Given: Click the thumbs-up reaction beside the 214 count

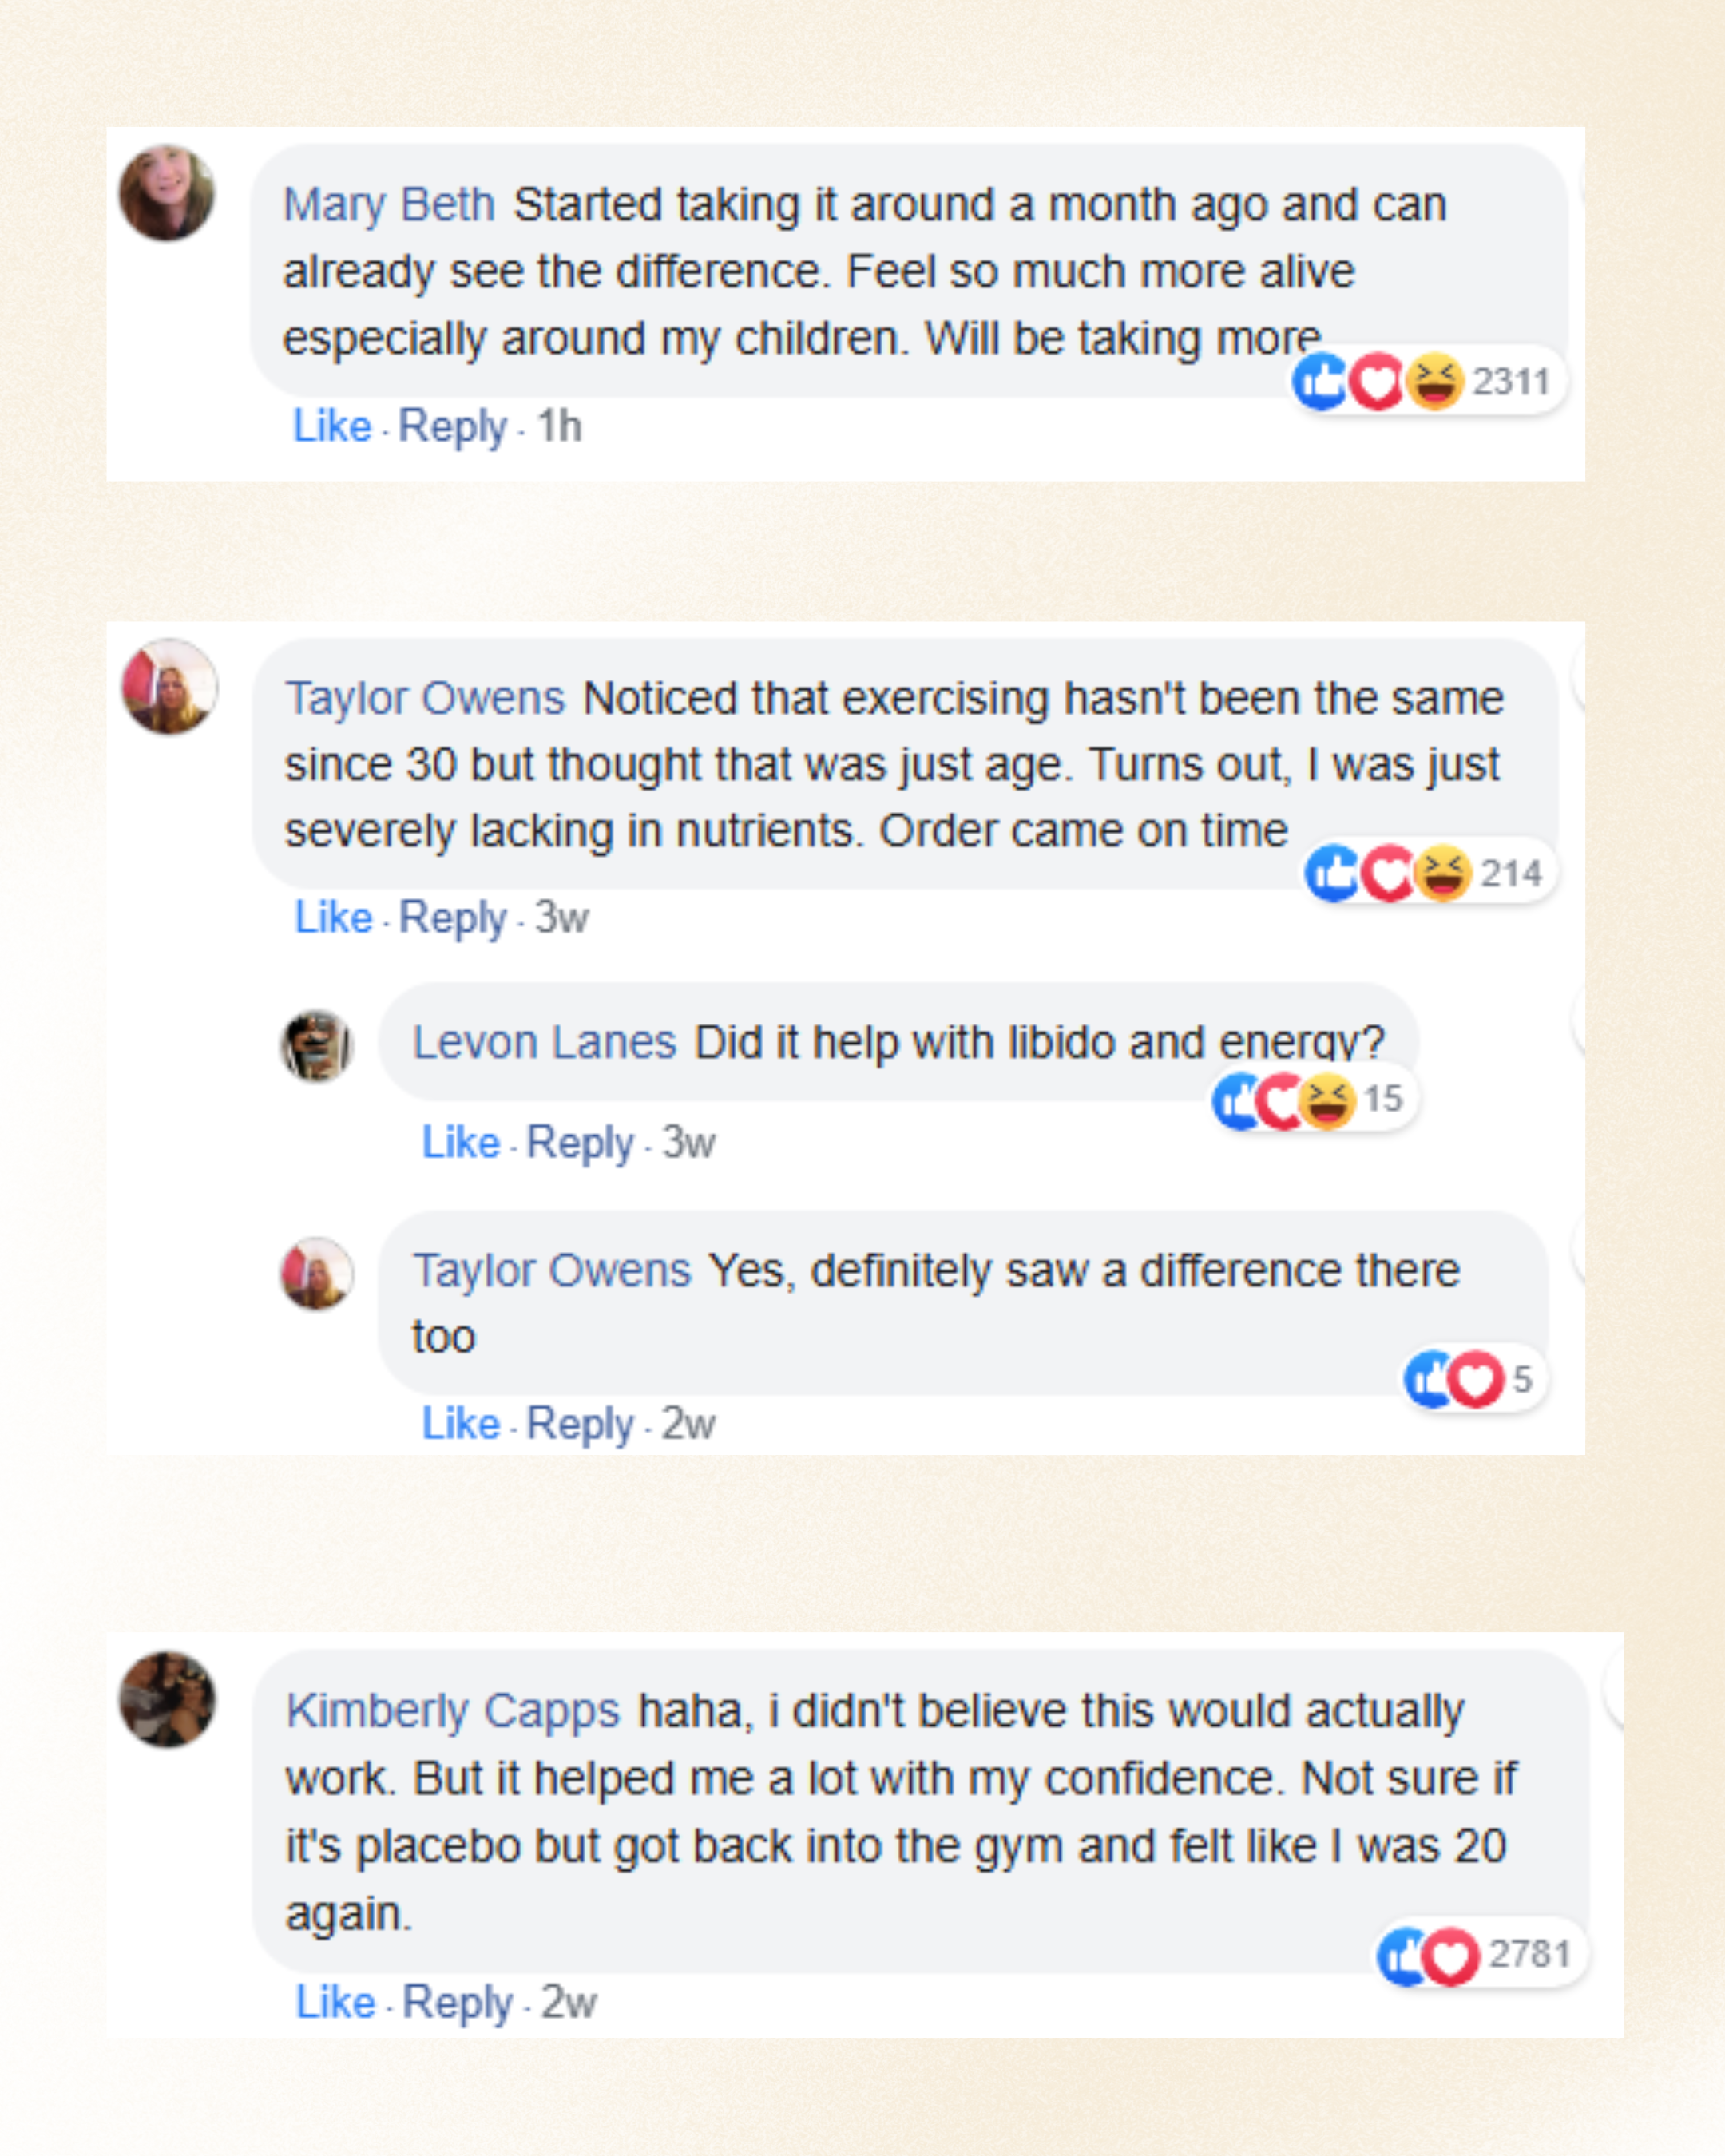Looking at the screenshot, I should click(1331, 873).
